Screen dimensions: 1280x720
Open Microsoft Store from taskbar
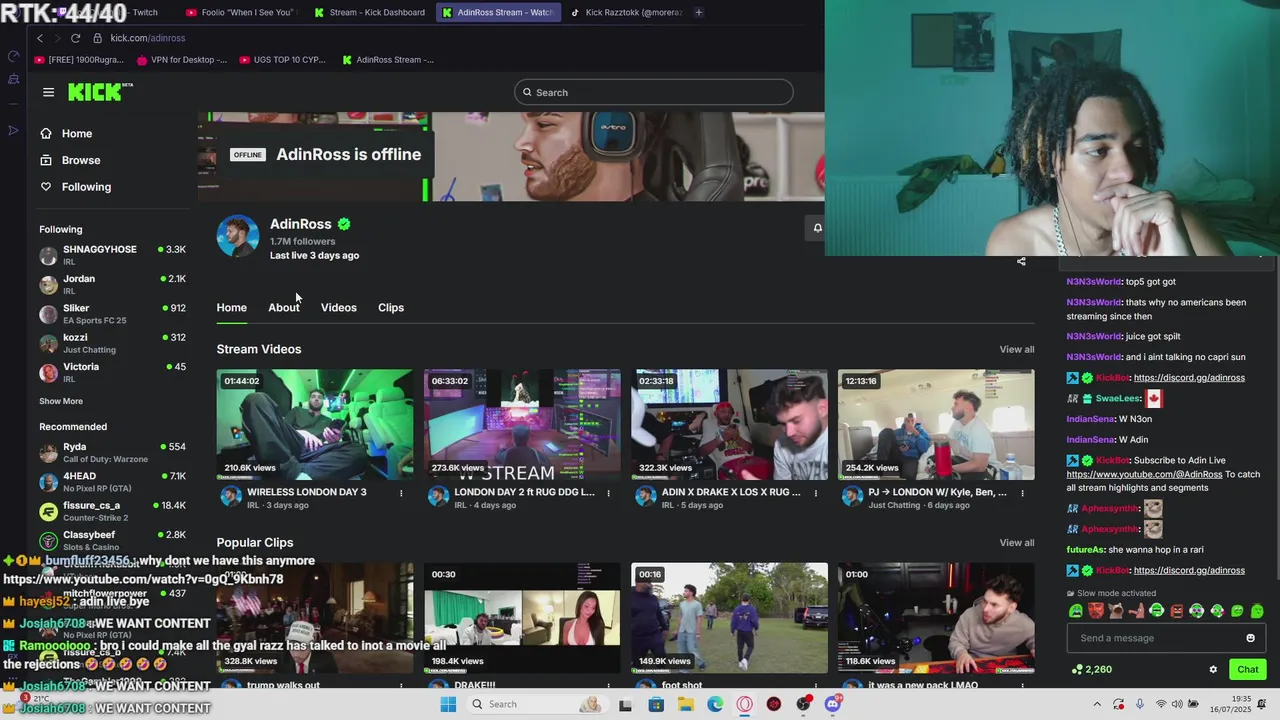(656, 704)
